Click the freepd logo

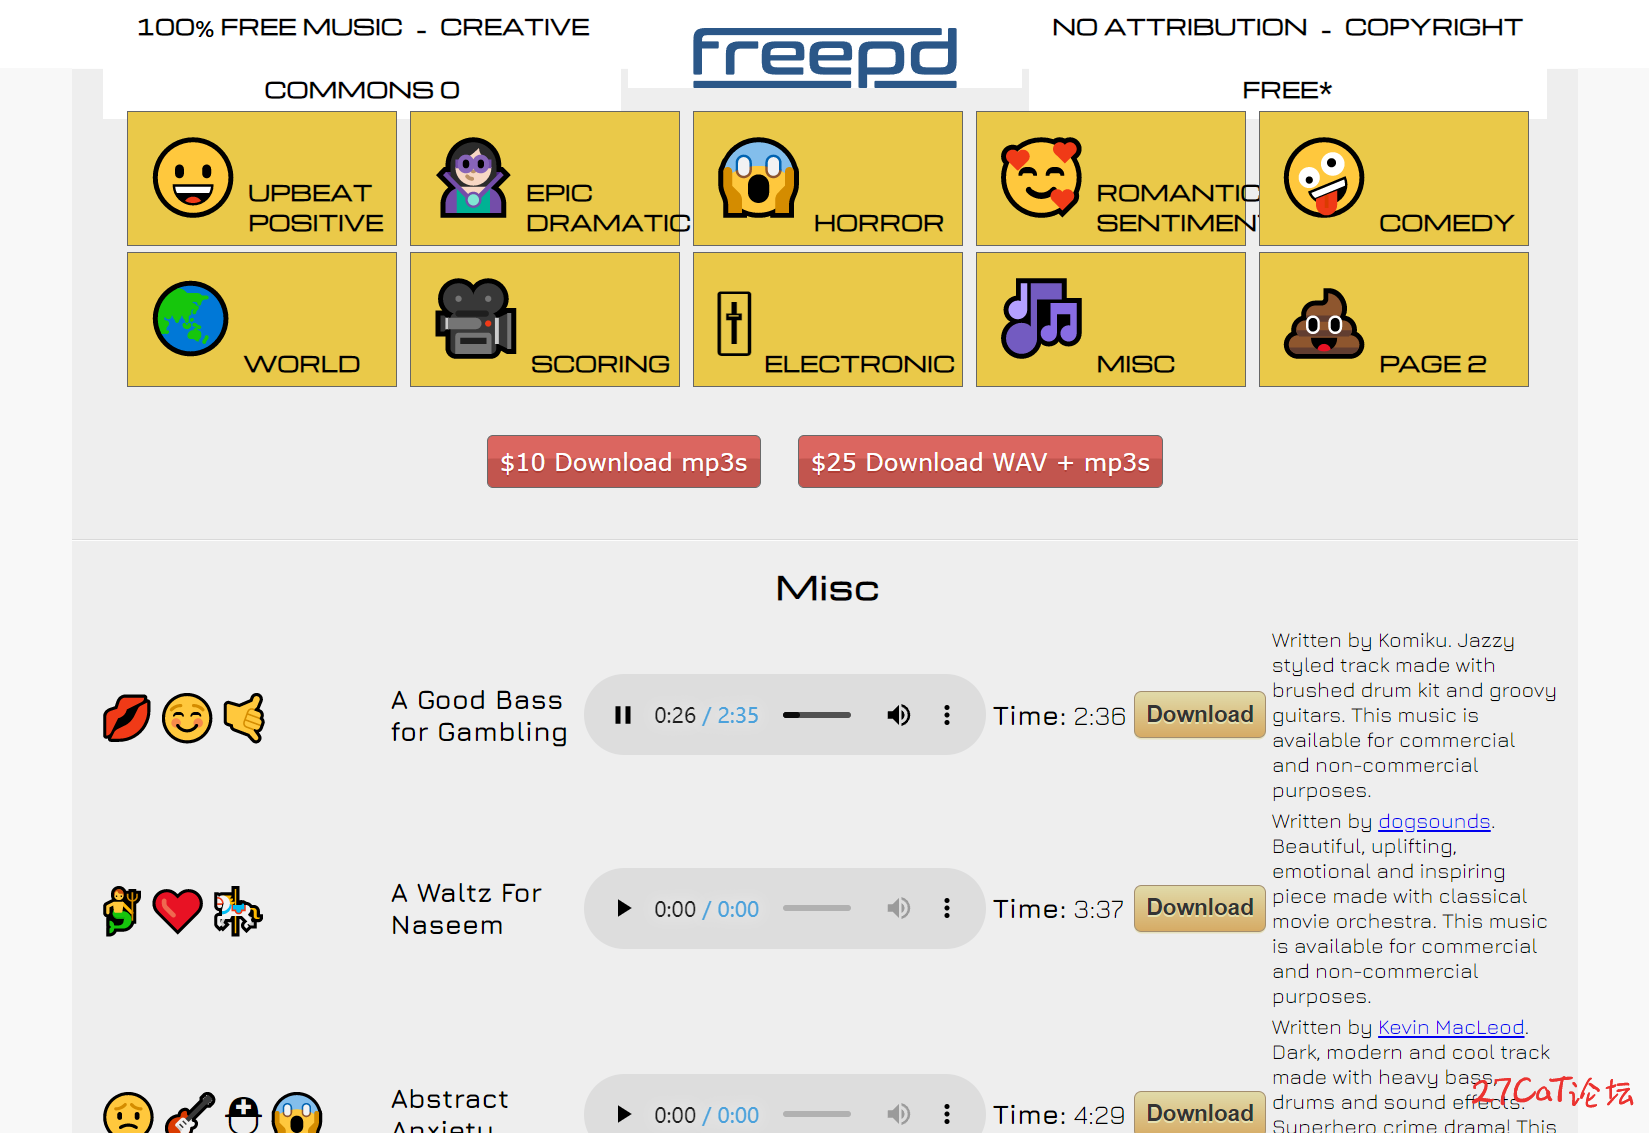pyautogui.click(x=825, y=57)
